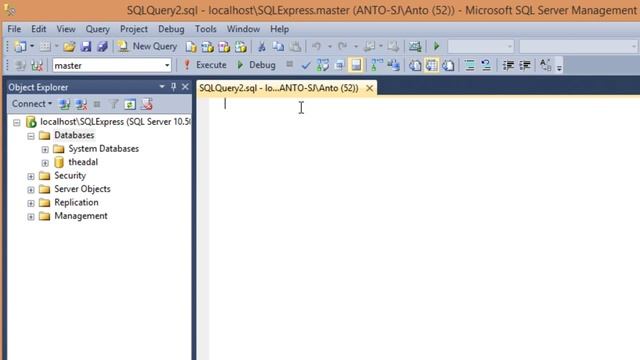Open the Query menu
The height and width of the screenshot is (360, 640).
pos(97,29)
